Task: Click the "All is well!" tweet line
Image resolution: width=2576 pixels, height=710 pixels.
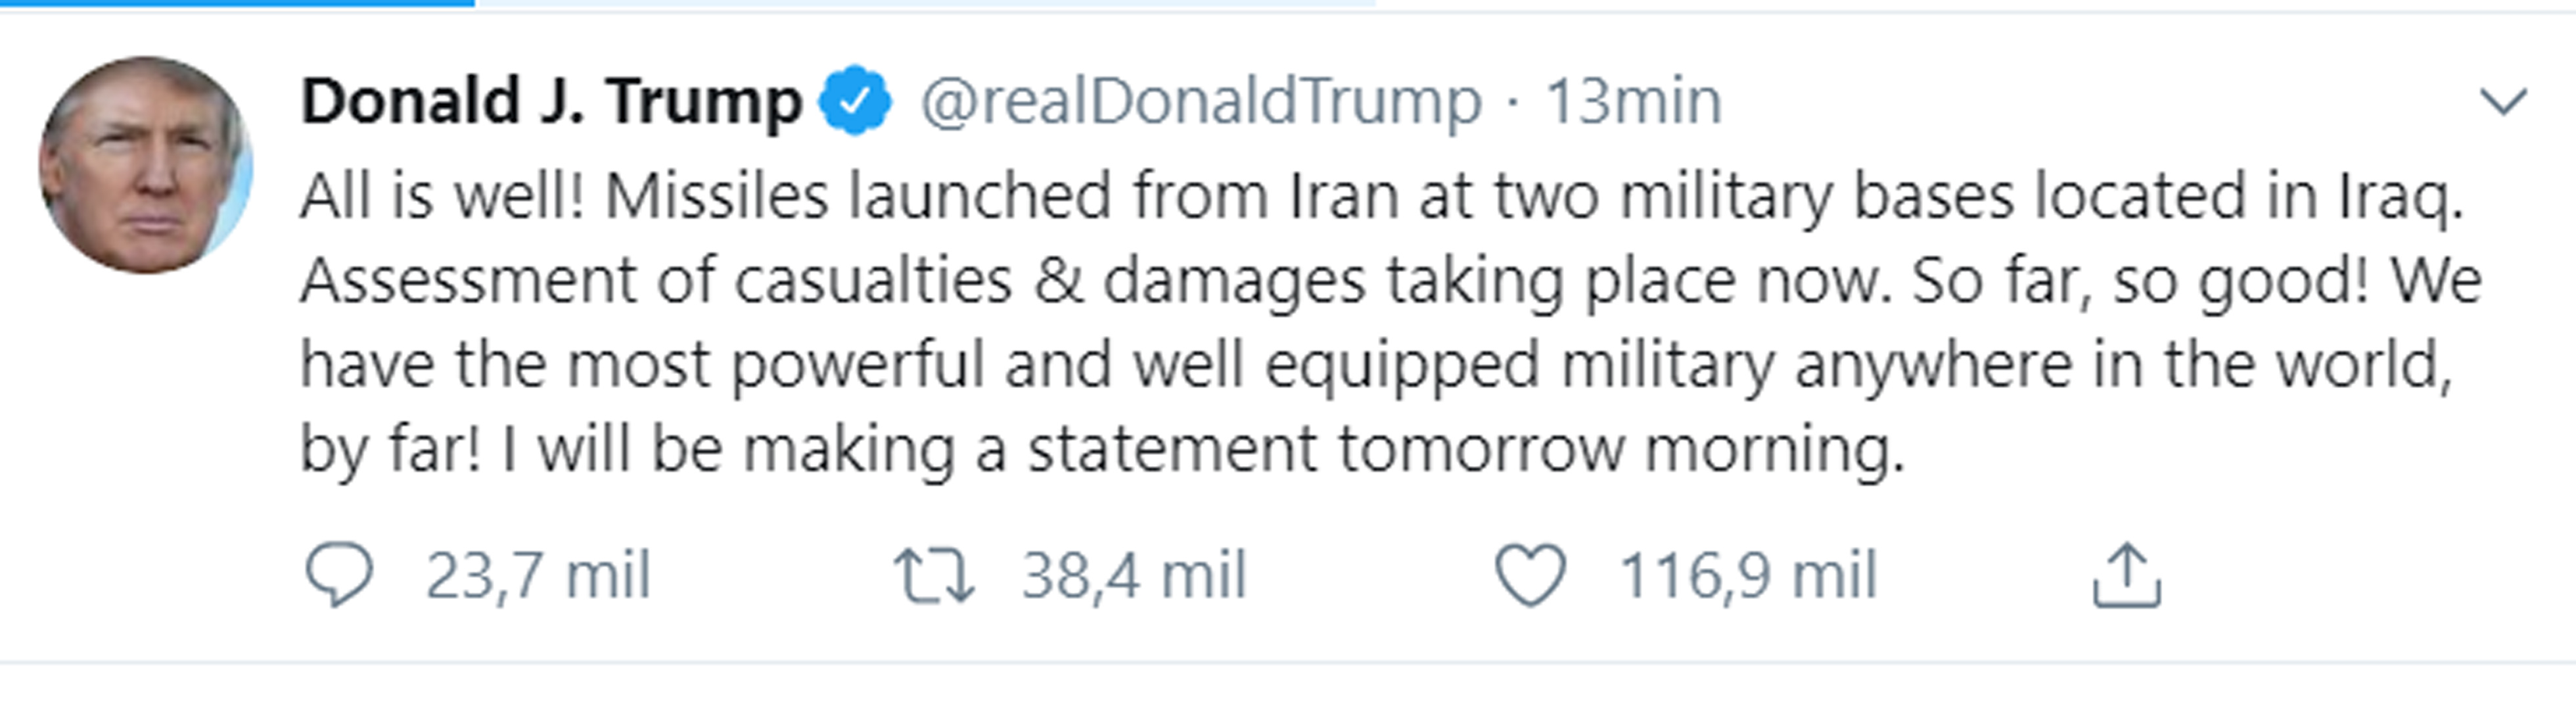Action: click(1381, 196)
